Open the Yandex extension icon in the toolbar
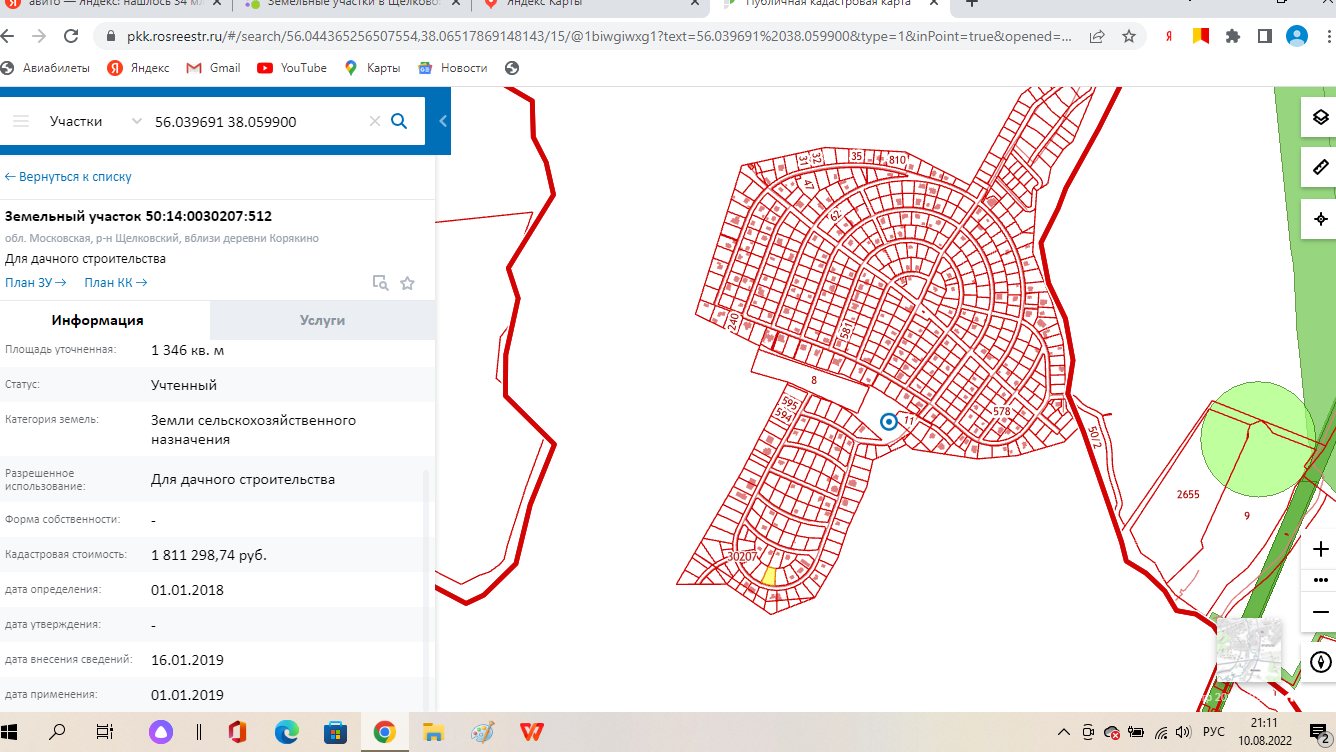Screen dimensions: 1336x752 1168,36
